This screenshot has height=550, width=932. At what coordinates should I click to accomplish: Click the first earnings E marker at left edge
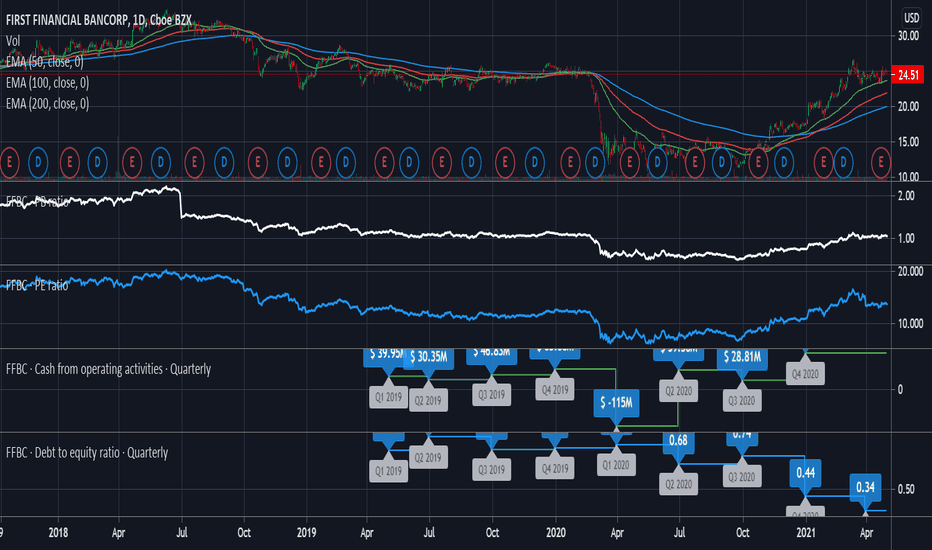(x=9, y=162)
